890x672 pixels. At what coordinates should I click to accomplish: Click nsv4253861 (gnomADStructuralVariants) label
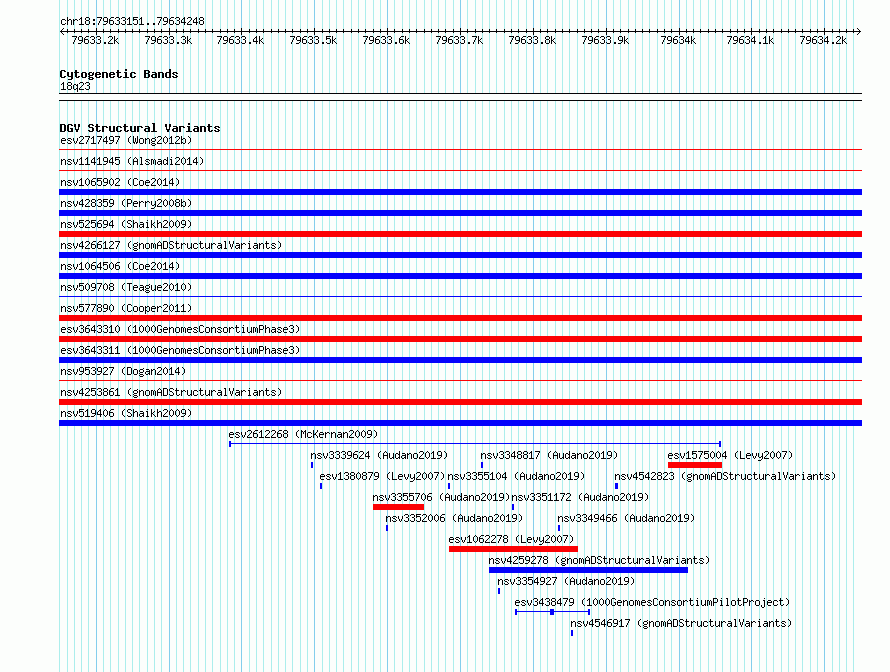point(171,392)
